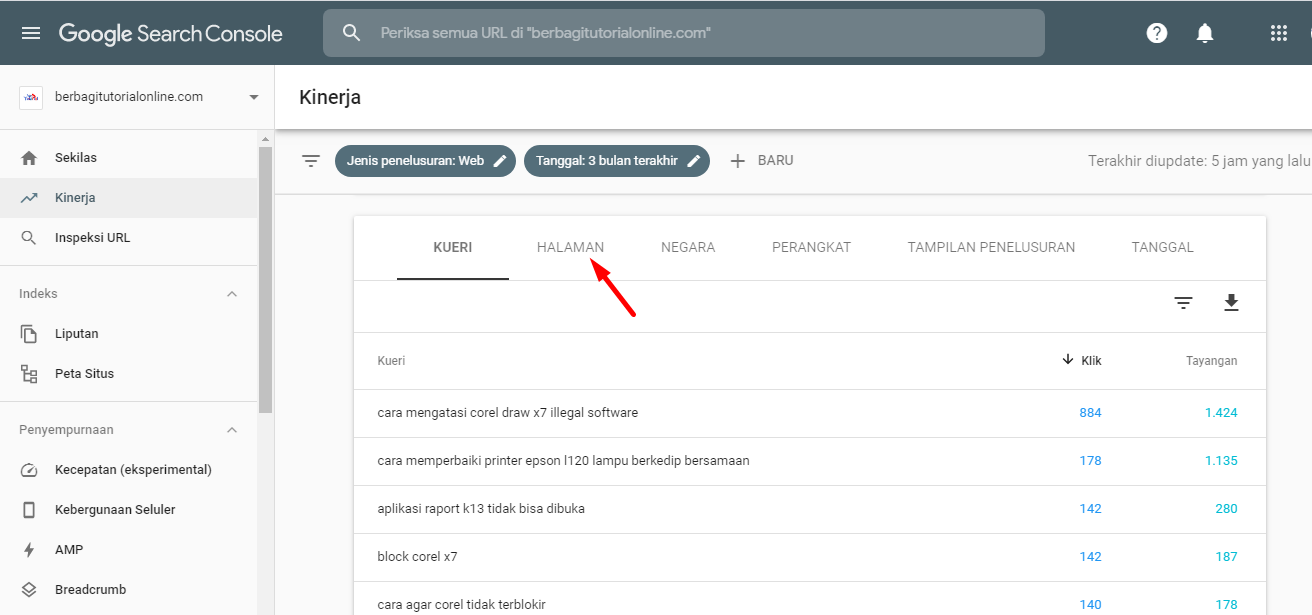Select query 'cara agar corel tidak terblokir'
The width and height of the screenshot is (1312, 615).
(461, 605)
